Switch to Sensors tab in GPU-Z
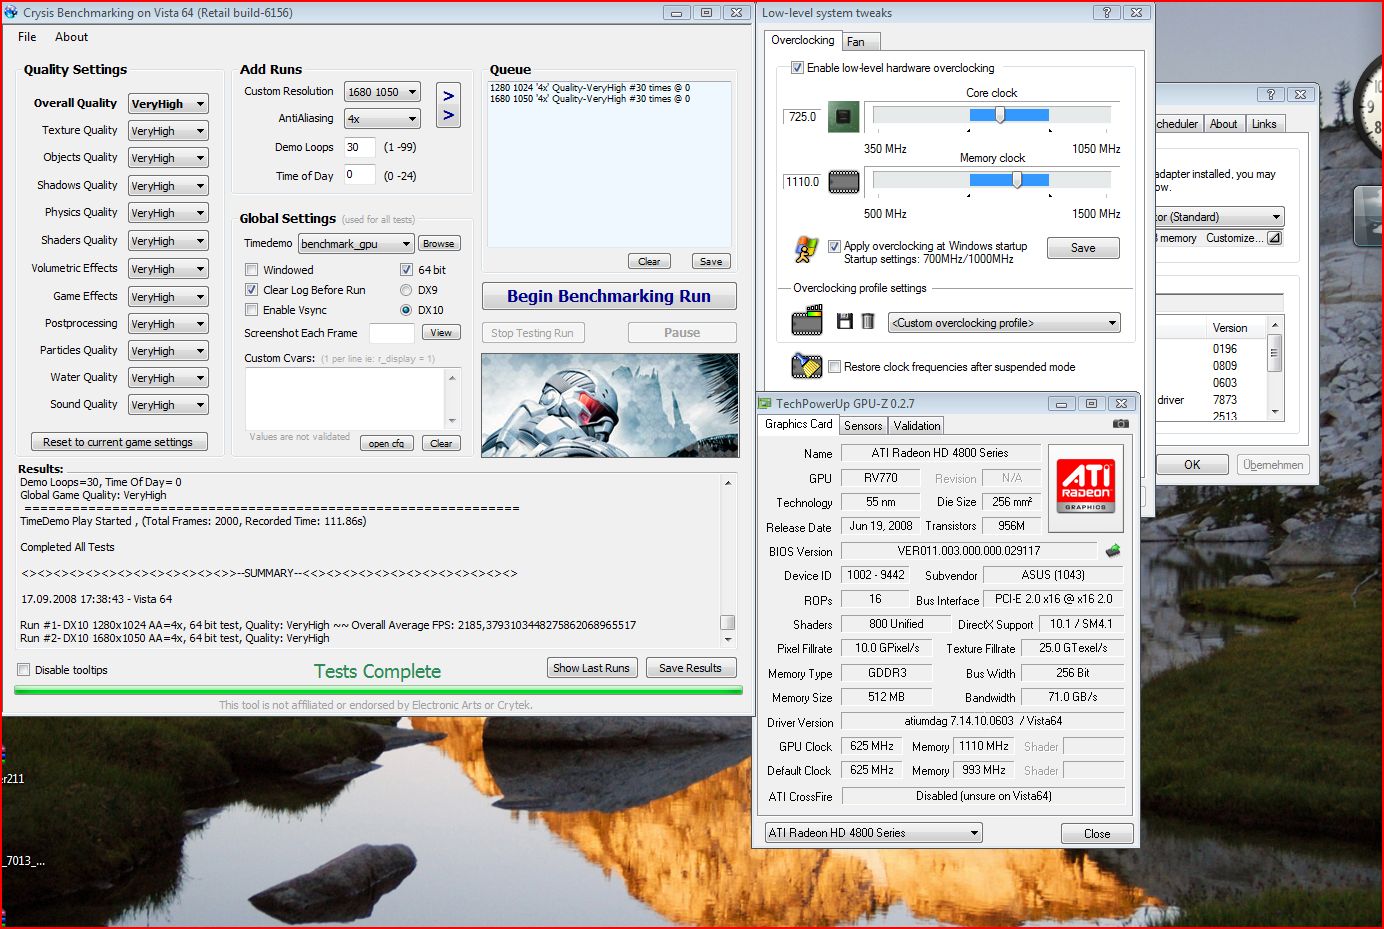 [863, 426]
